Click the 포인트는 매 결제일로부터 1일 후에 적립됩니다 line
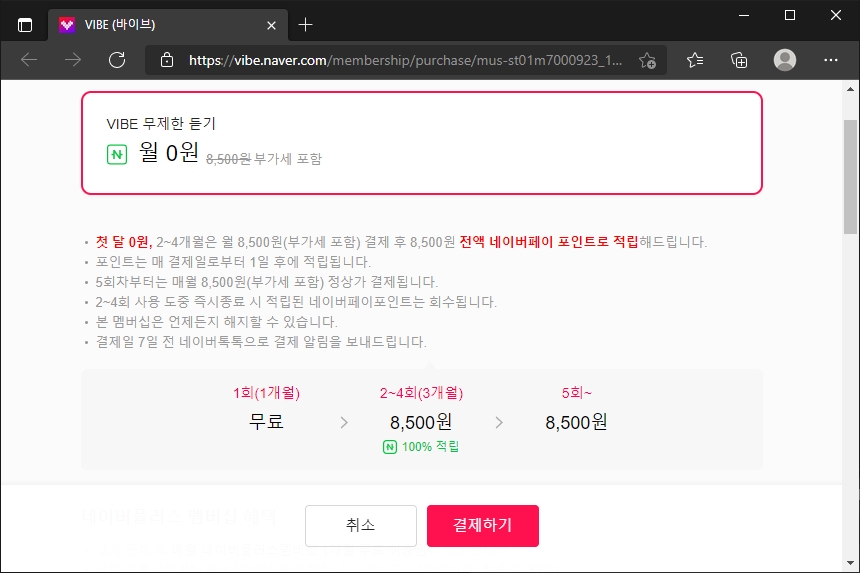860x573 pixels. 233,262
